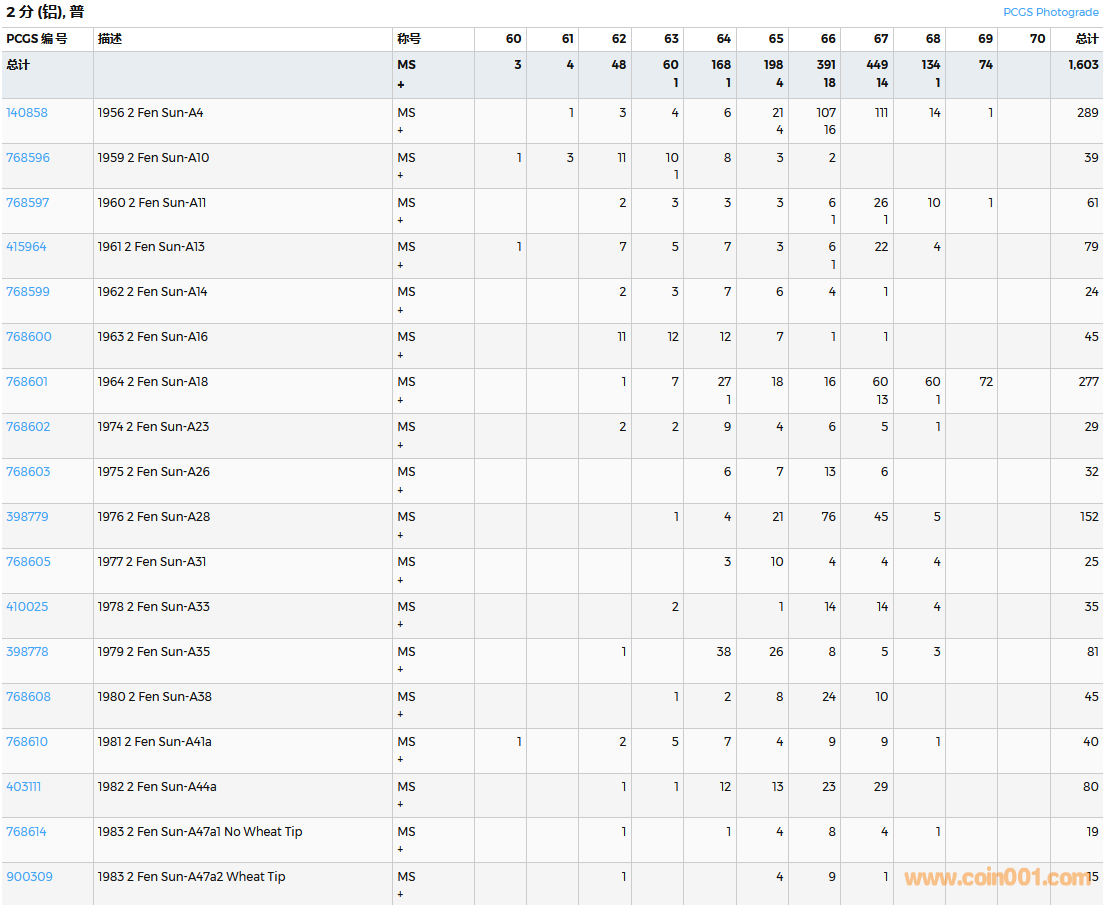Open PCGS number 415964 link

tap(26, 247)
